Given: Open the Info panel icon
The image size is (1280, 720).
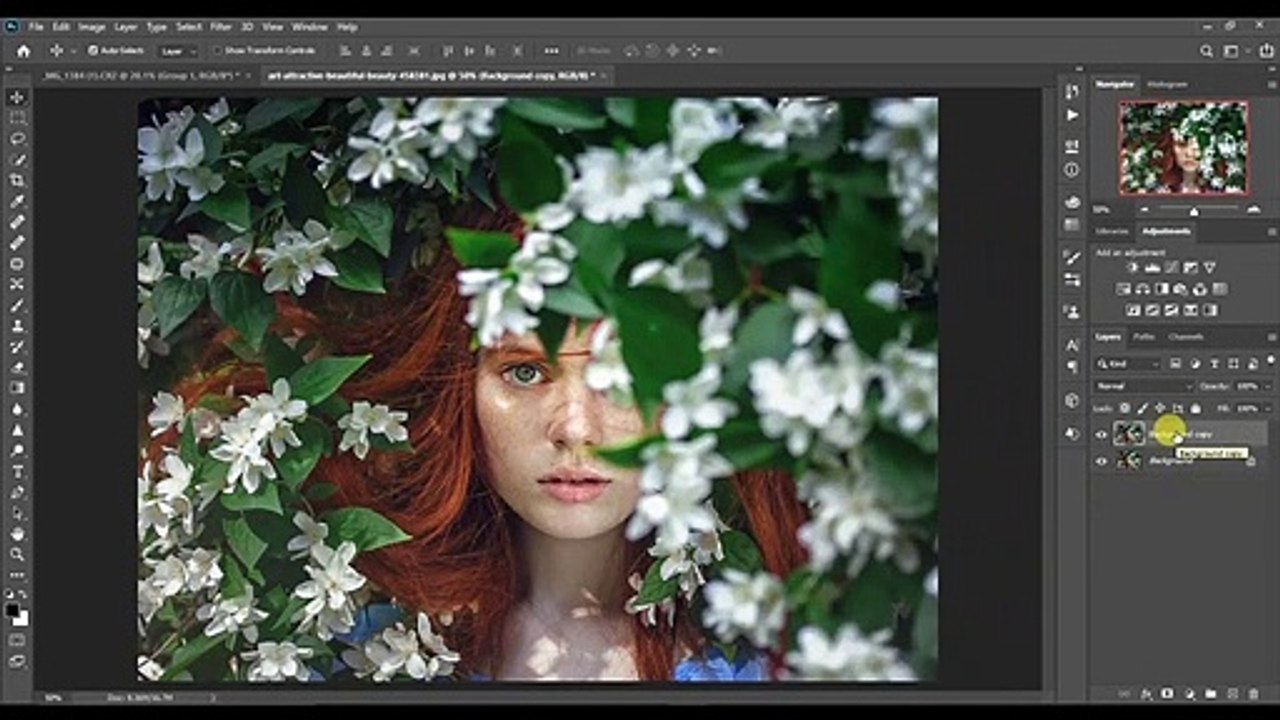Looking at the screenshot, I should coord(1072,170).
